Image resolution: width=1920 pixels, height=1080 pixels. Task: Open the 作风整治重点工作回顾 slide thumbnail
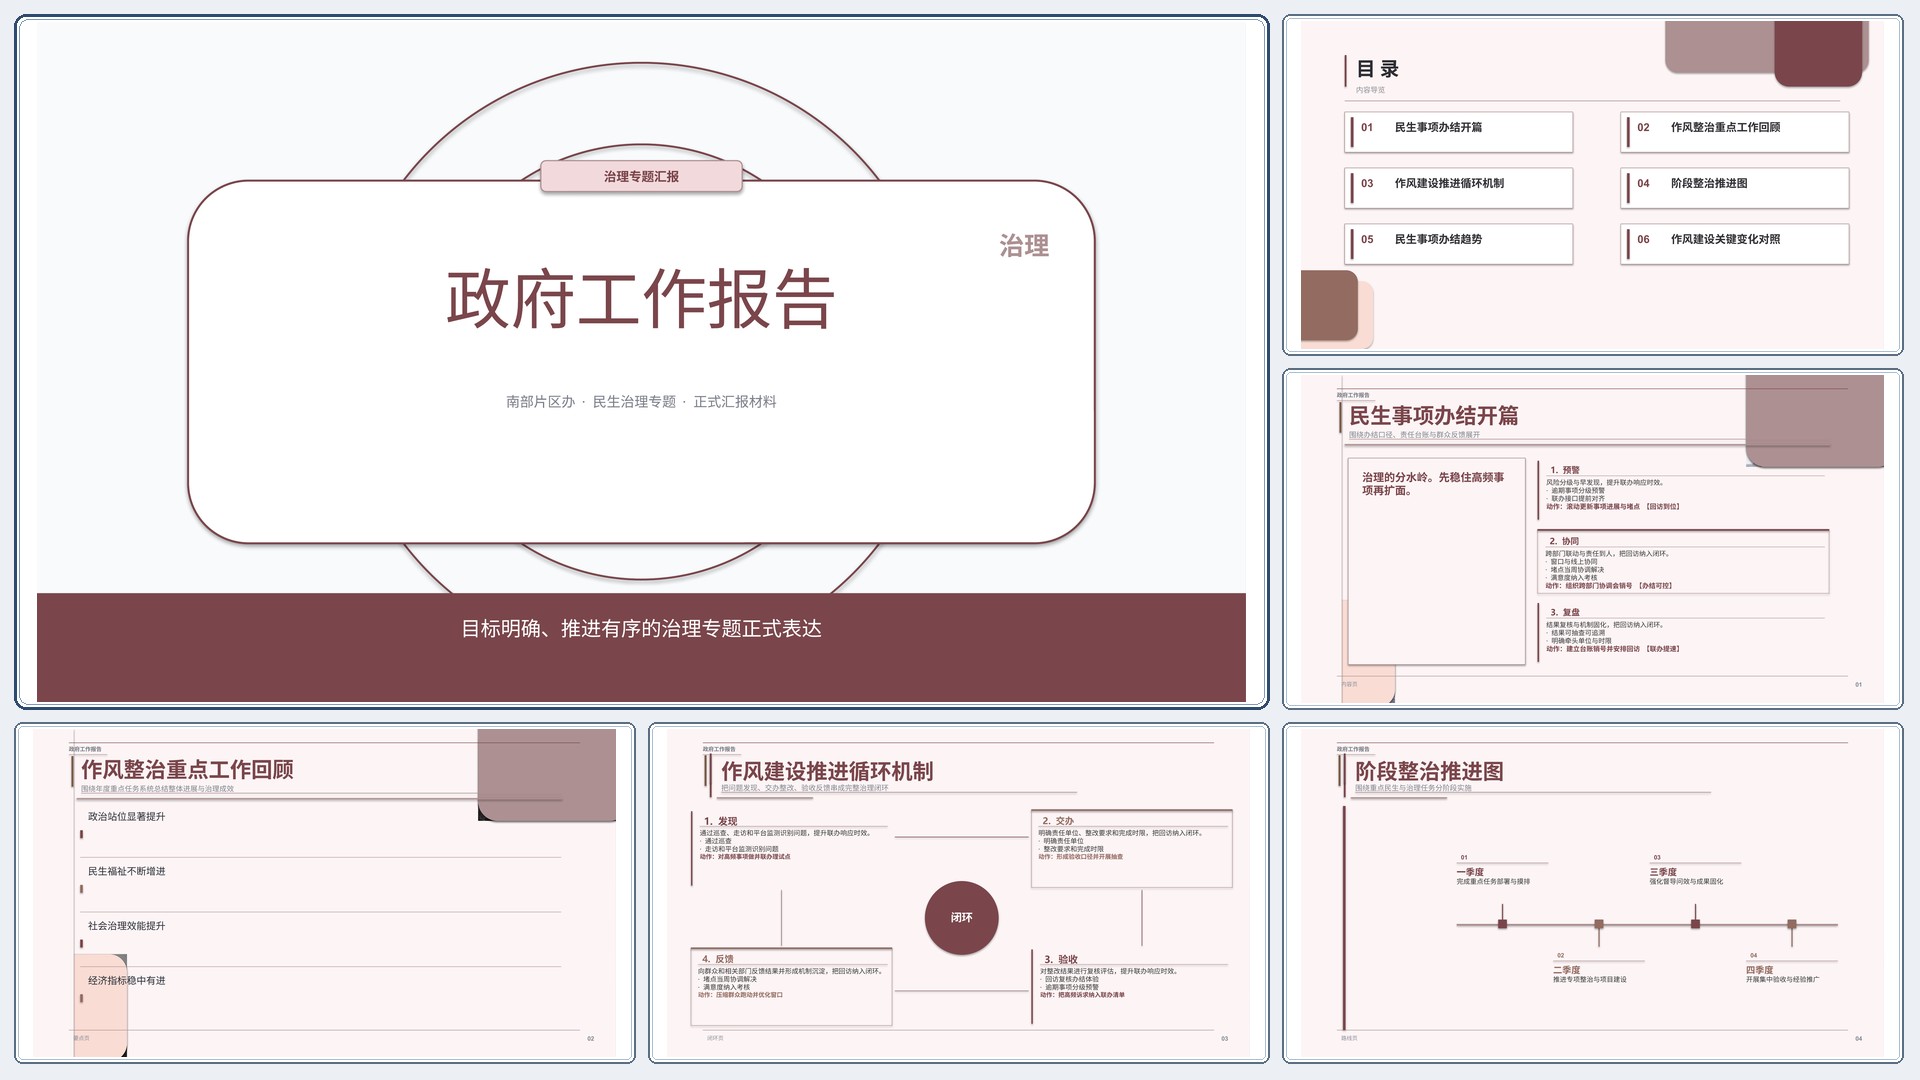(325, 893)
